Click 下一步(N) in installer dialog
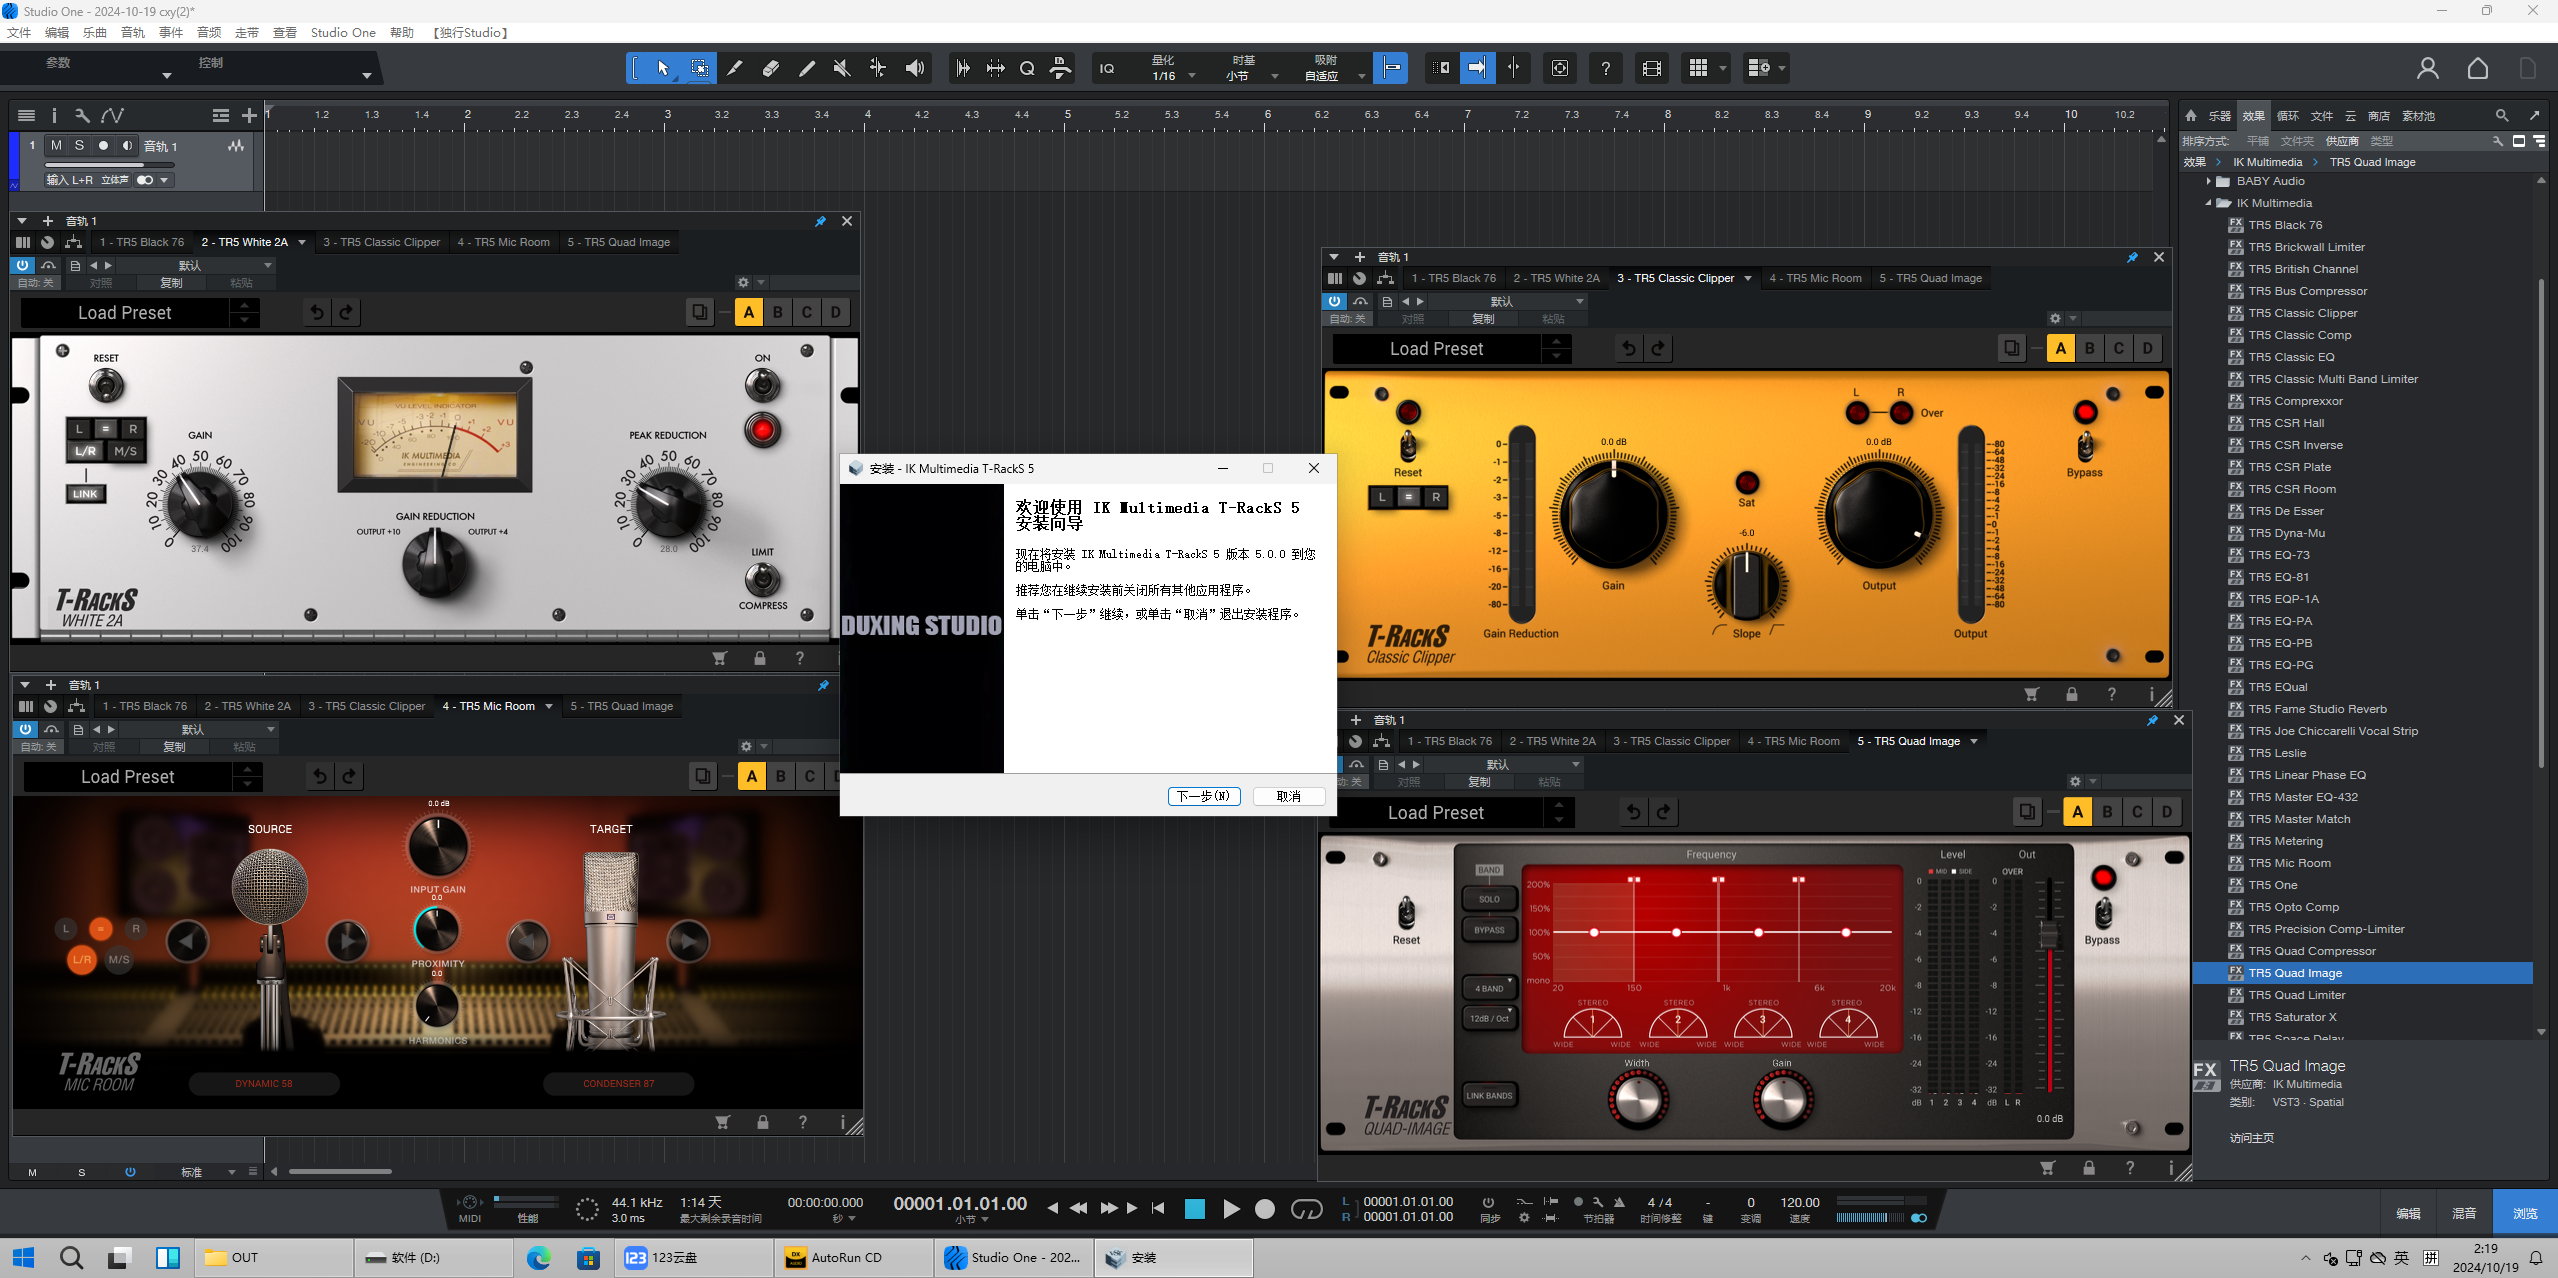 pyautogui.click(x=1204, y=796)
